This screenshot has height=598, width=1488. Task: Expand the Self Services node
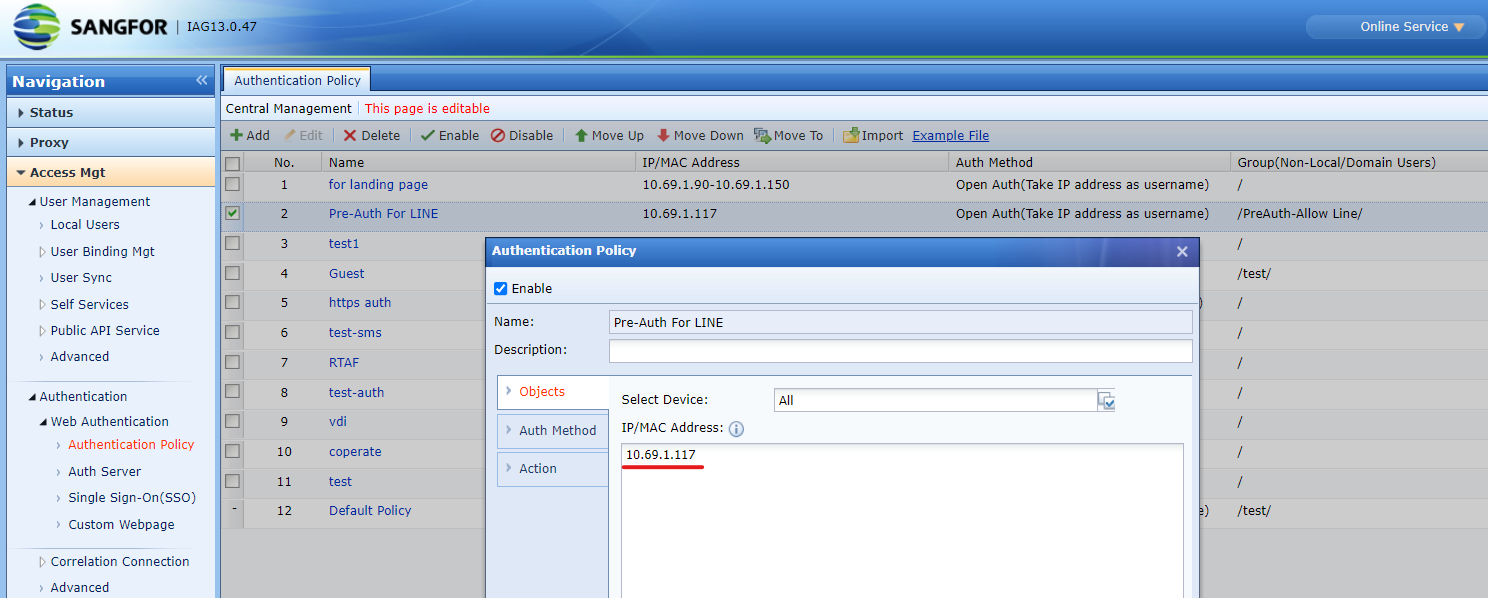(x=42, y=304)
